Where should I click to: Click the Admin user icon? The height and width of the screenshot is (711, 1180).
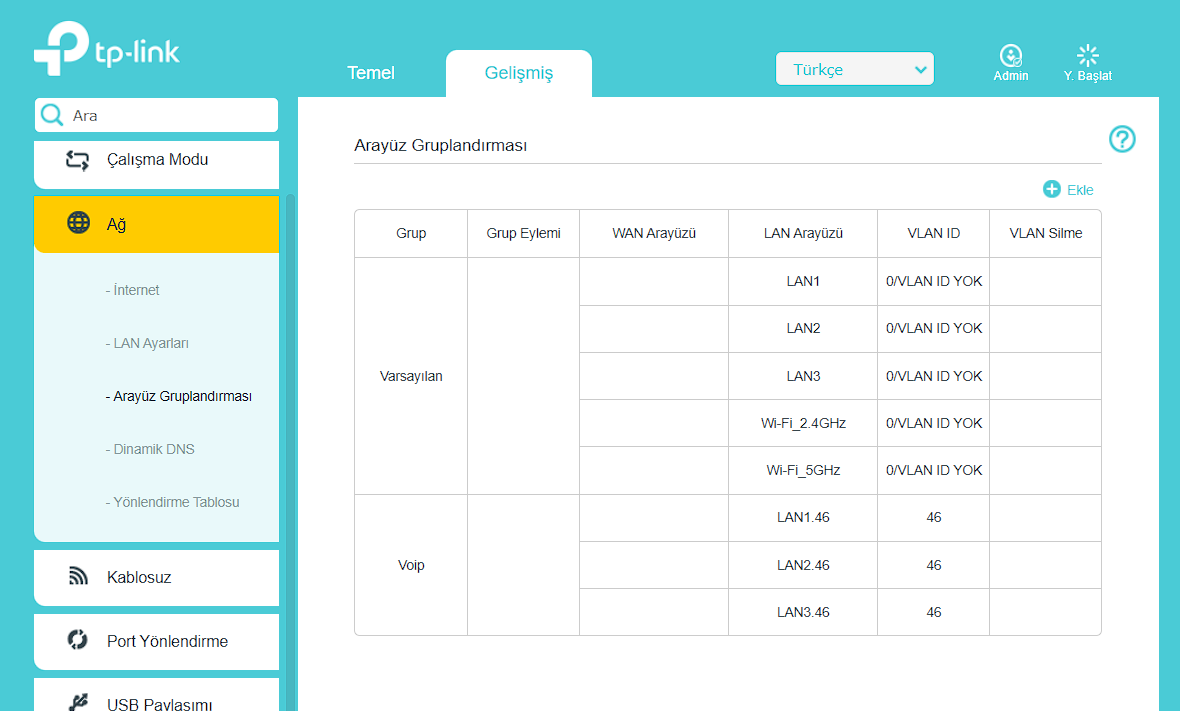click(x=1011, y=55)
